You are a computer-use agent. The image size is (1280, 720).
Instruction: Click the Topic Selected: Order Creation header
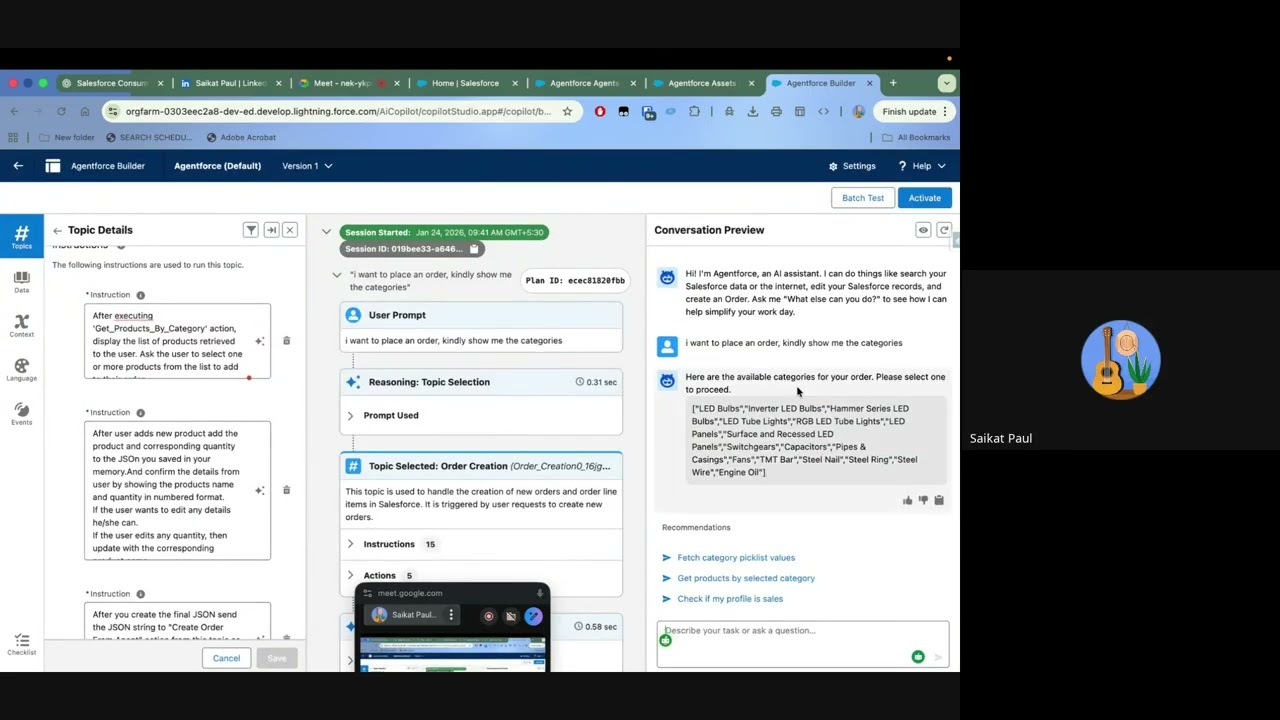pos(481,466)
